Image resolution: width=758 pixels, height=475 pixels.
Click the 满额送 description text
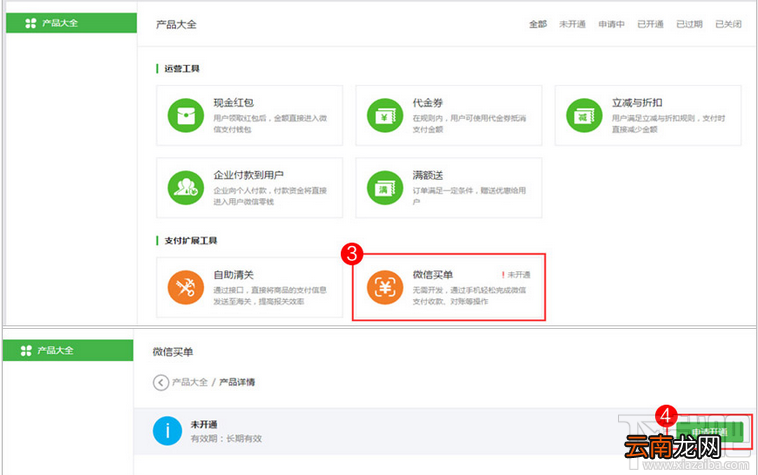pos(469,196)
